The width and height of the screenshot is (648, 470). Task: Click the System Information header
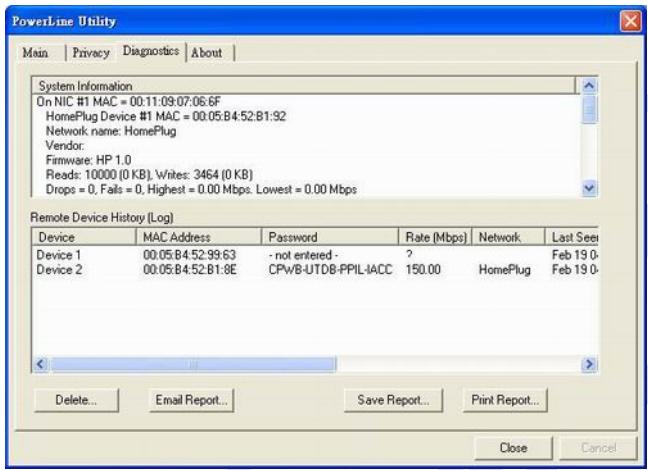[304, 86]
